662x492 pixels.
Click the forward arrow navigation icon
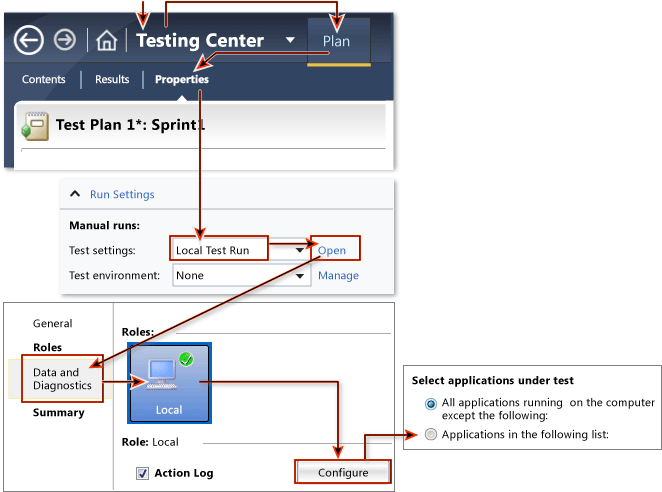[x=65, y=40]
